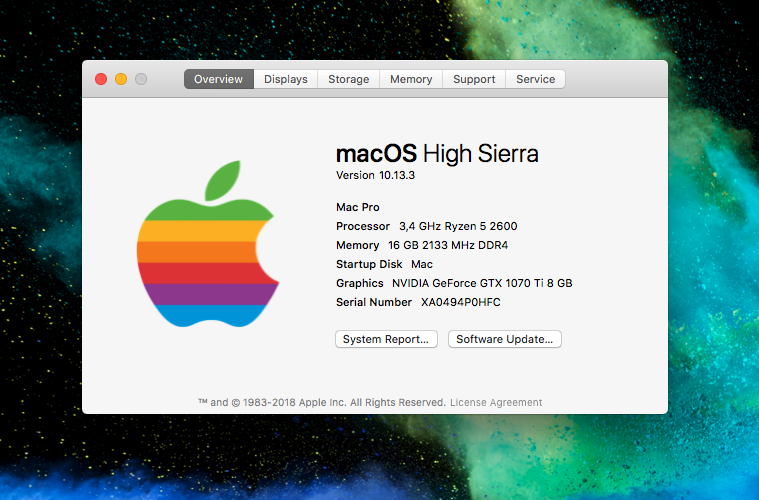Click memory value 16 GB 2133 MHz DDR4
Viewport: 759px width, 500px height.
(448, 245)
